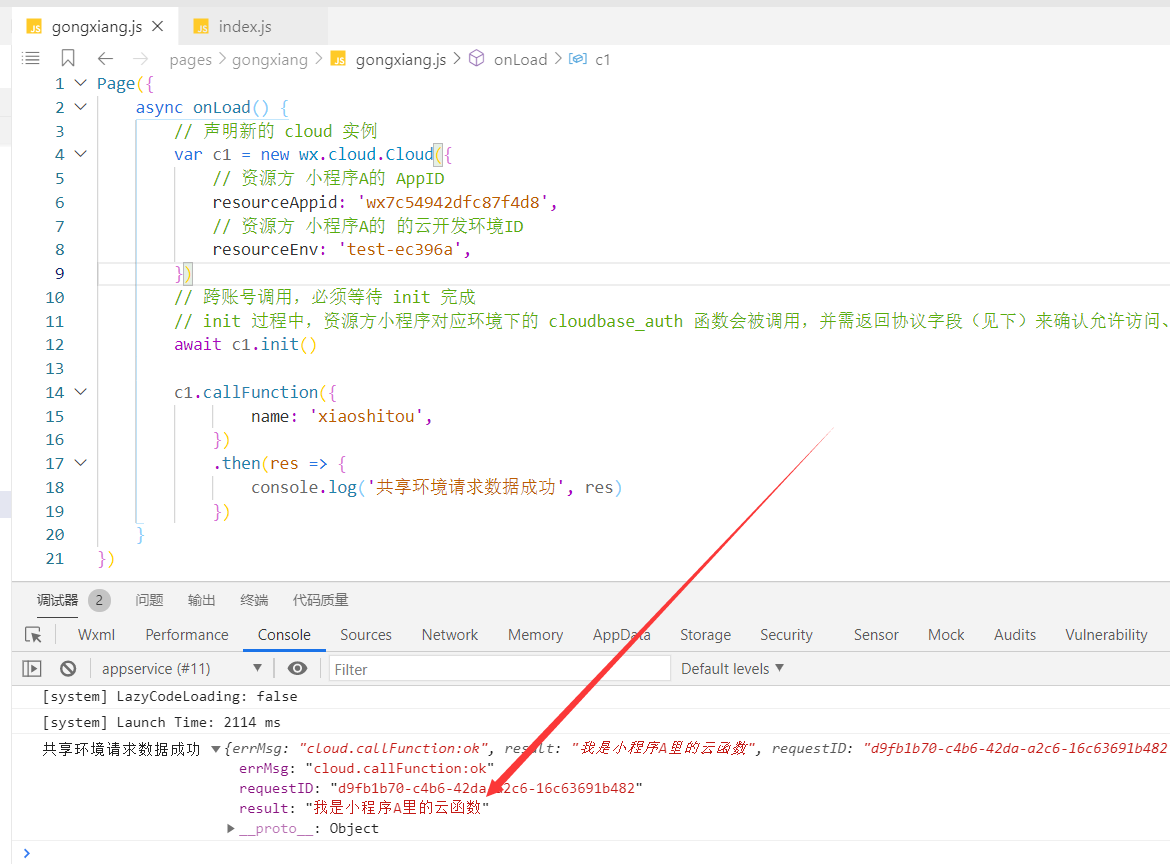Expand the __proto__: Object entry
Viewport: 1170px width, 864px height.
point(231,828)
